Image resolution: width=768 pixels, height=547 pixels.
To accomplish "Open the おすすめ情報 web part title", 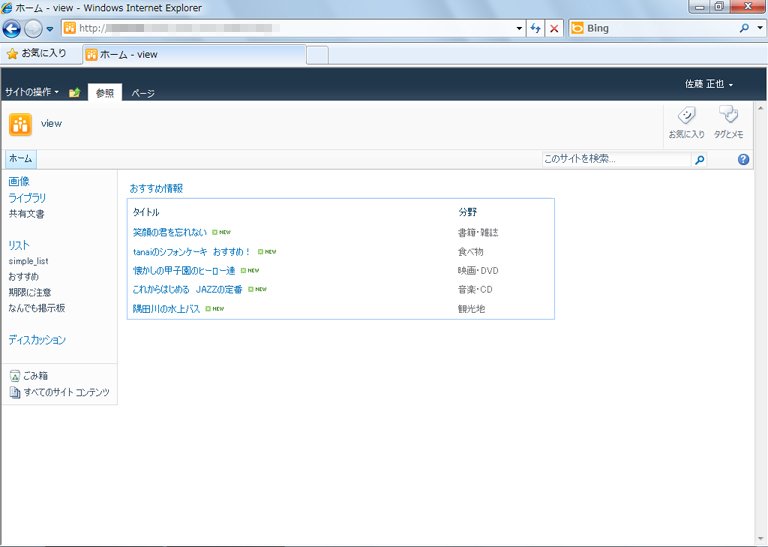I will tap(156, 189).
